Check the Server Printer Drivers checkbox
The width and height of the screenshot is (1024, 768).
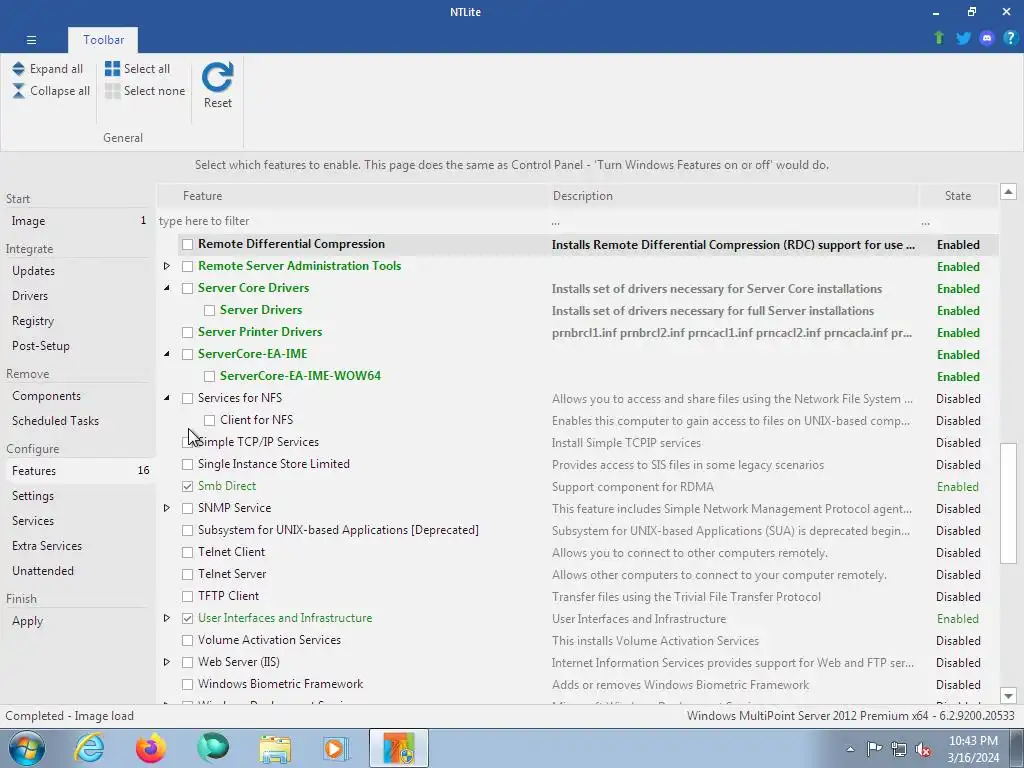point(187,332)
